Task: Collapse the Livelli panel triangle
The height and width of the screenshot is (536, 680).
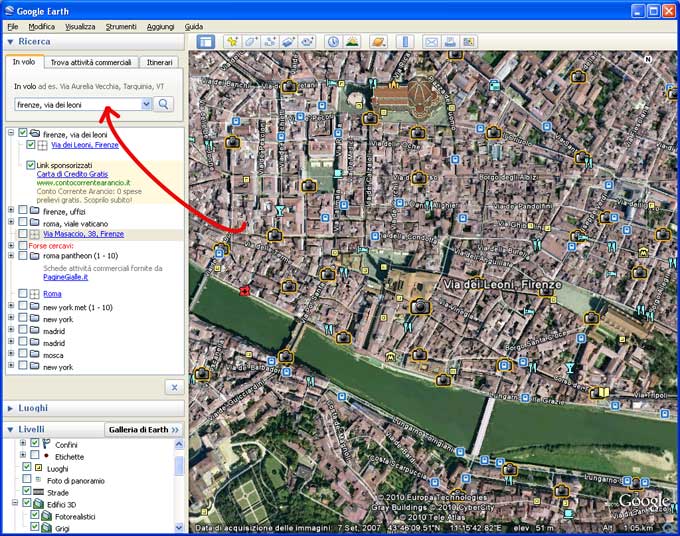Action: (10, 430)
